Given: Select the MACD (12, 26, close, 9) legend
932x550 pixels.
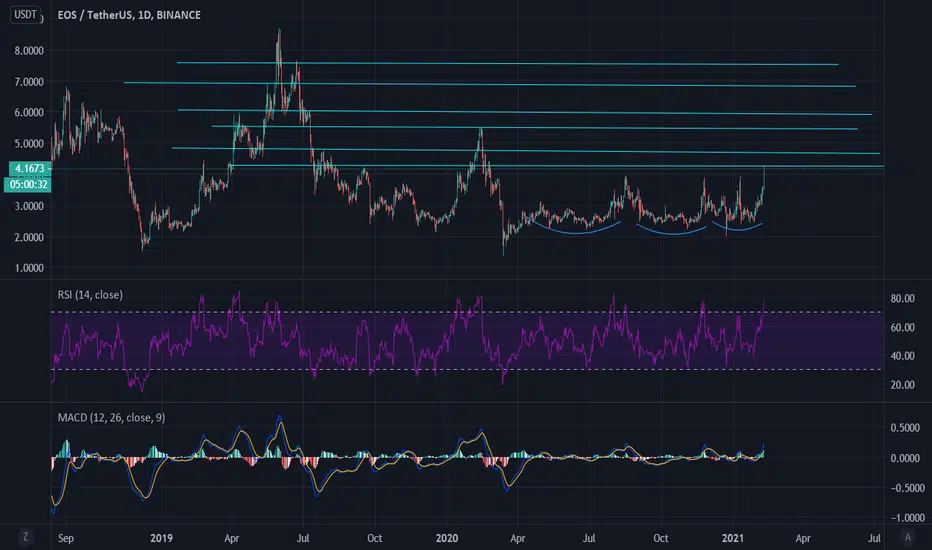Looking at the screenshot, I should pyautogui.click(x=111, y=417).
